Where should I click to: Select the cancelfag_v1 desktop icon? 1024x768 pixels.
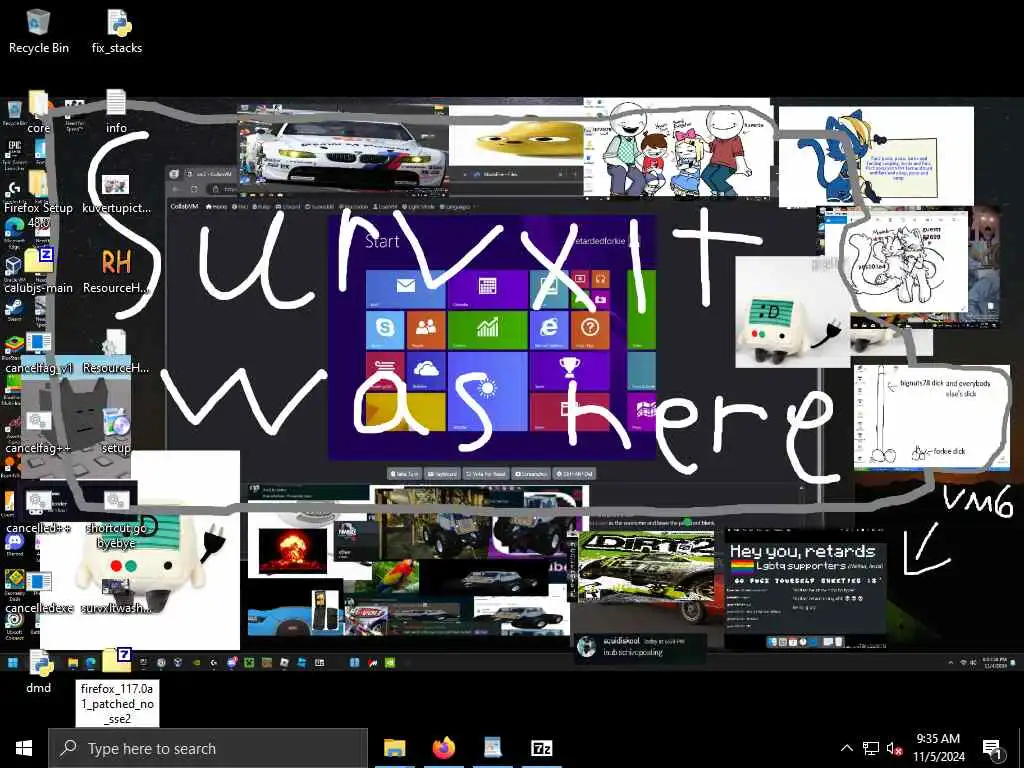(x=39, y=353)
